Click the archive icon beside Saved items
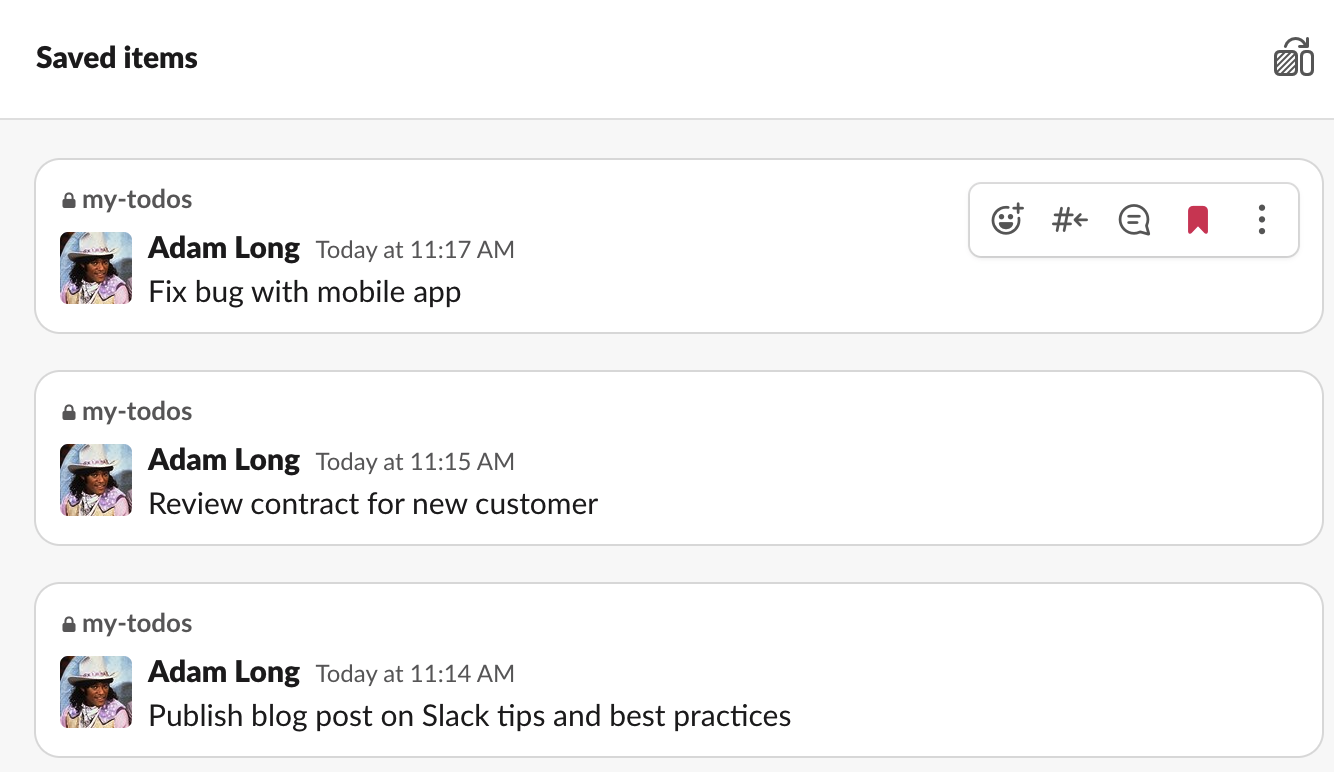Screen dimensions: 1334x772 [1294, 57]
